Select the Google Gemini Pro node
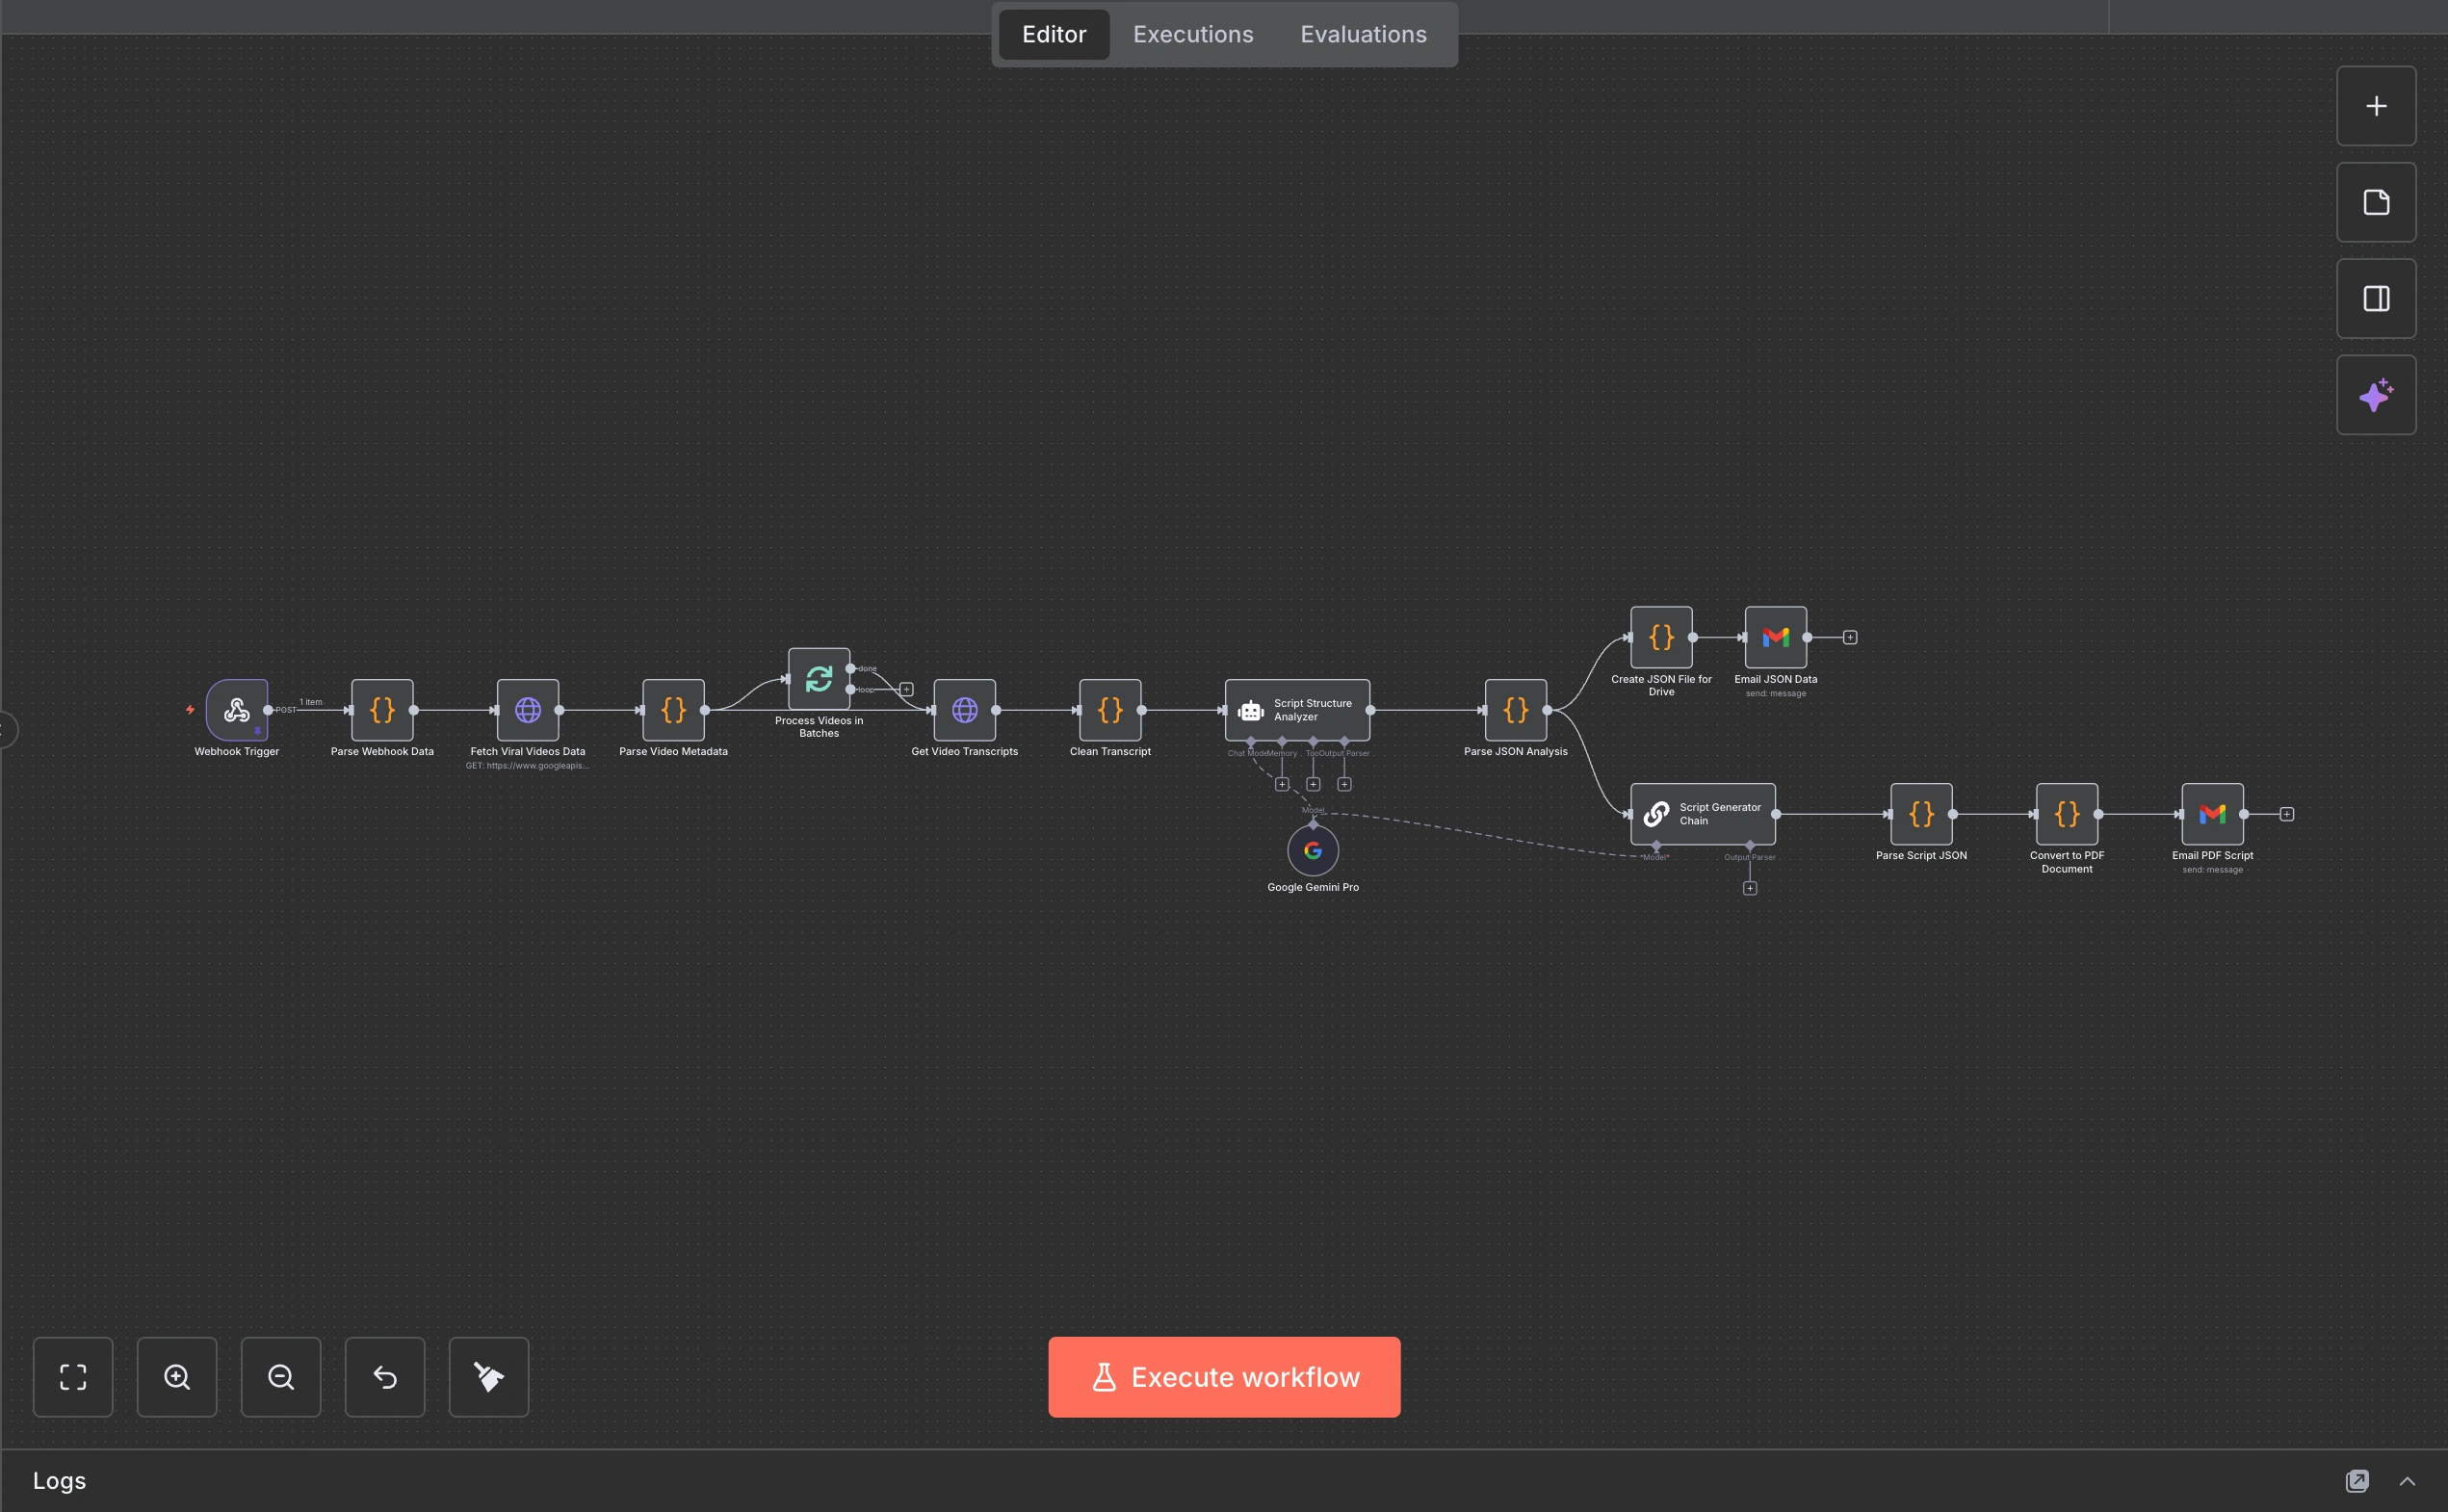This screenshot has height=1512, width=2448. click(1312, 851)
